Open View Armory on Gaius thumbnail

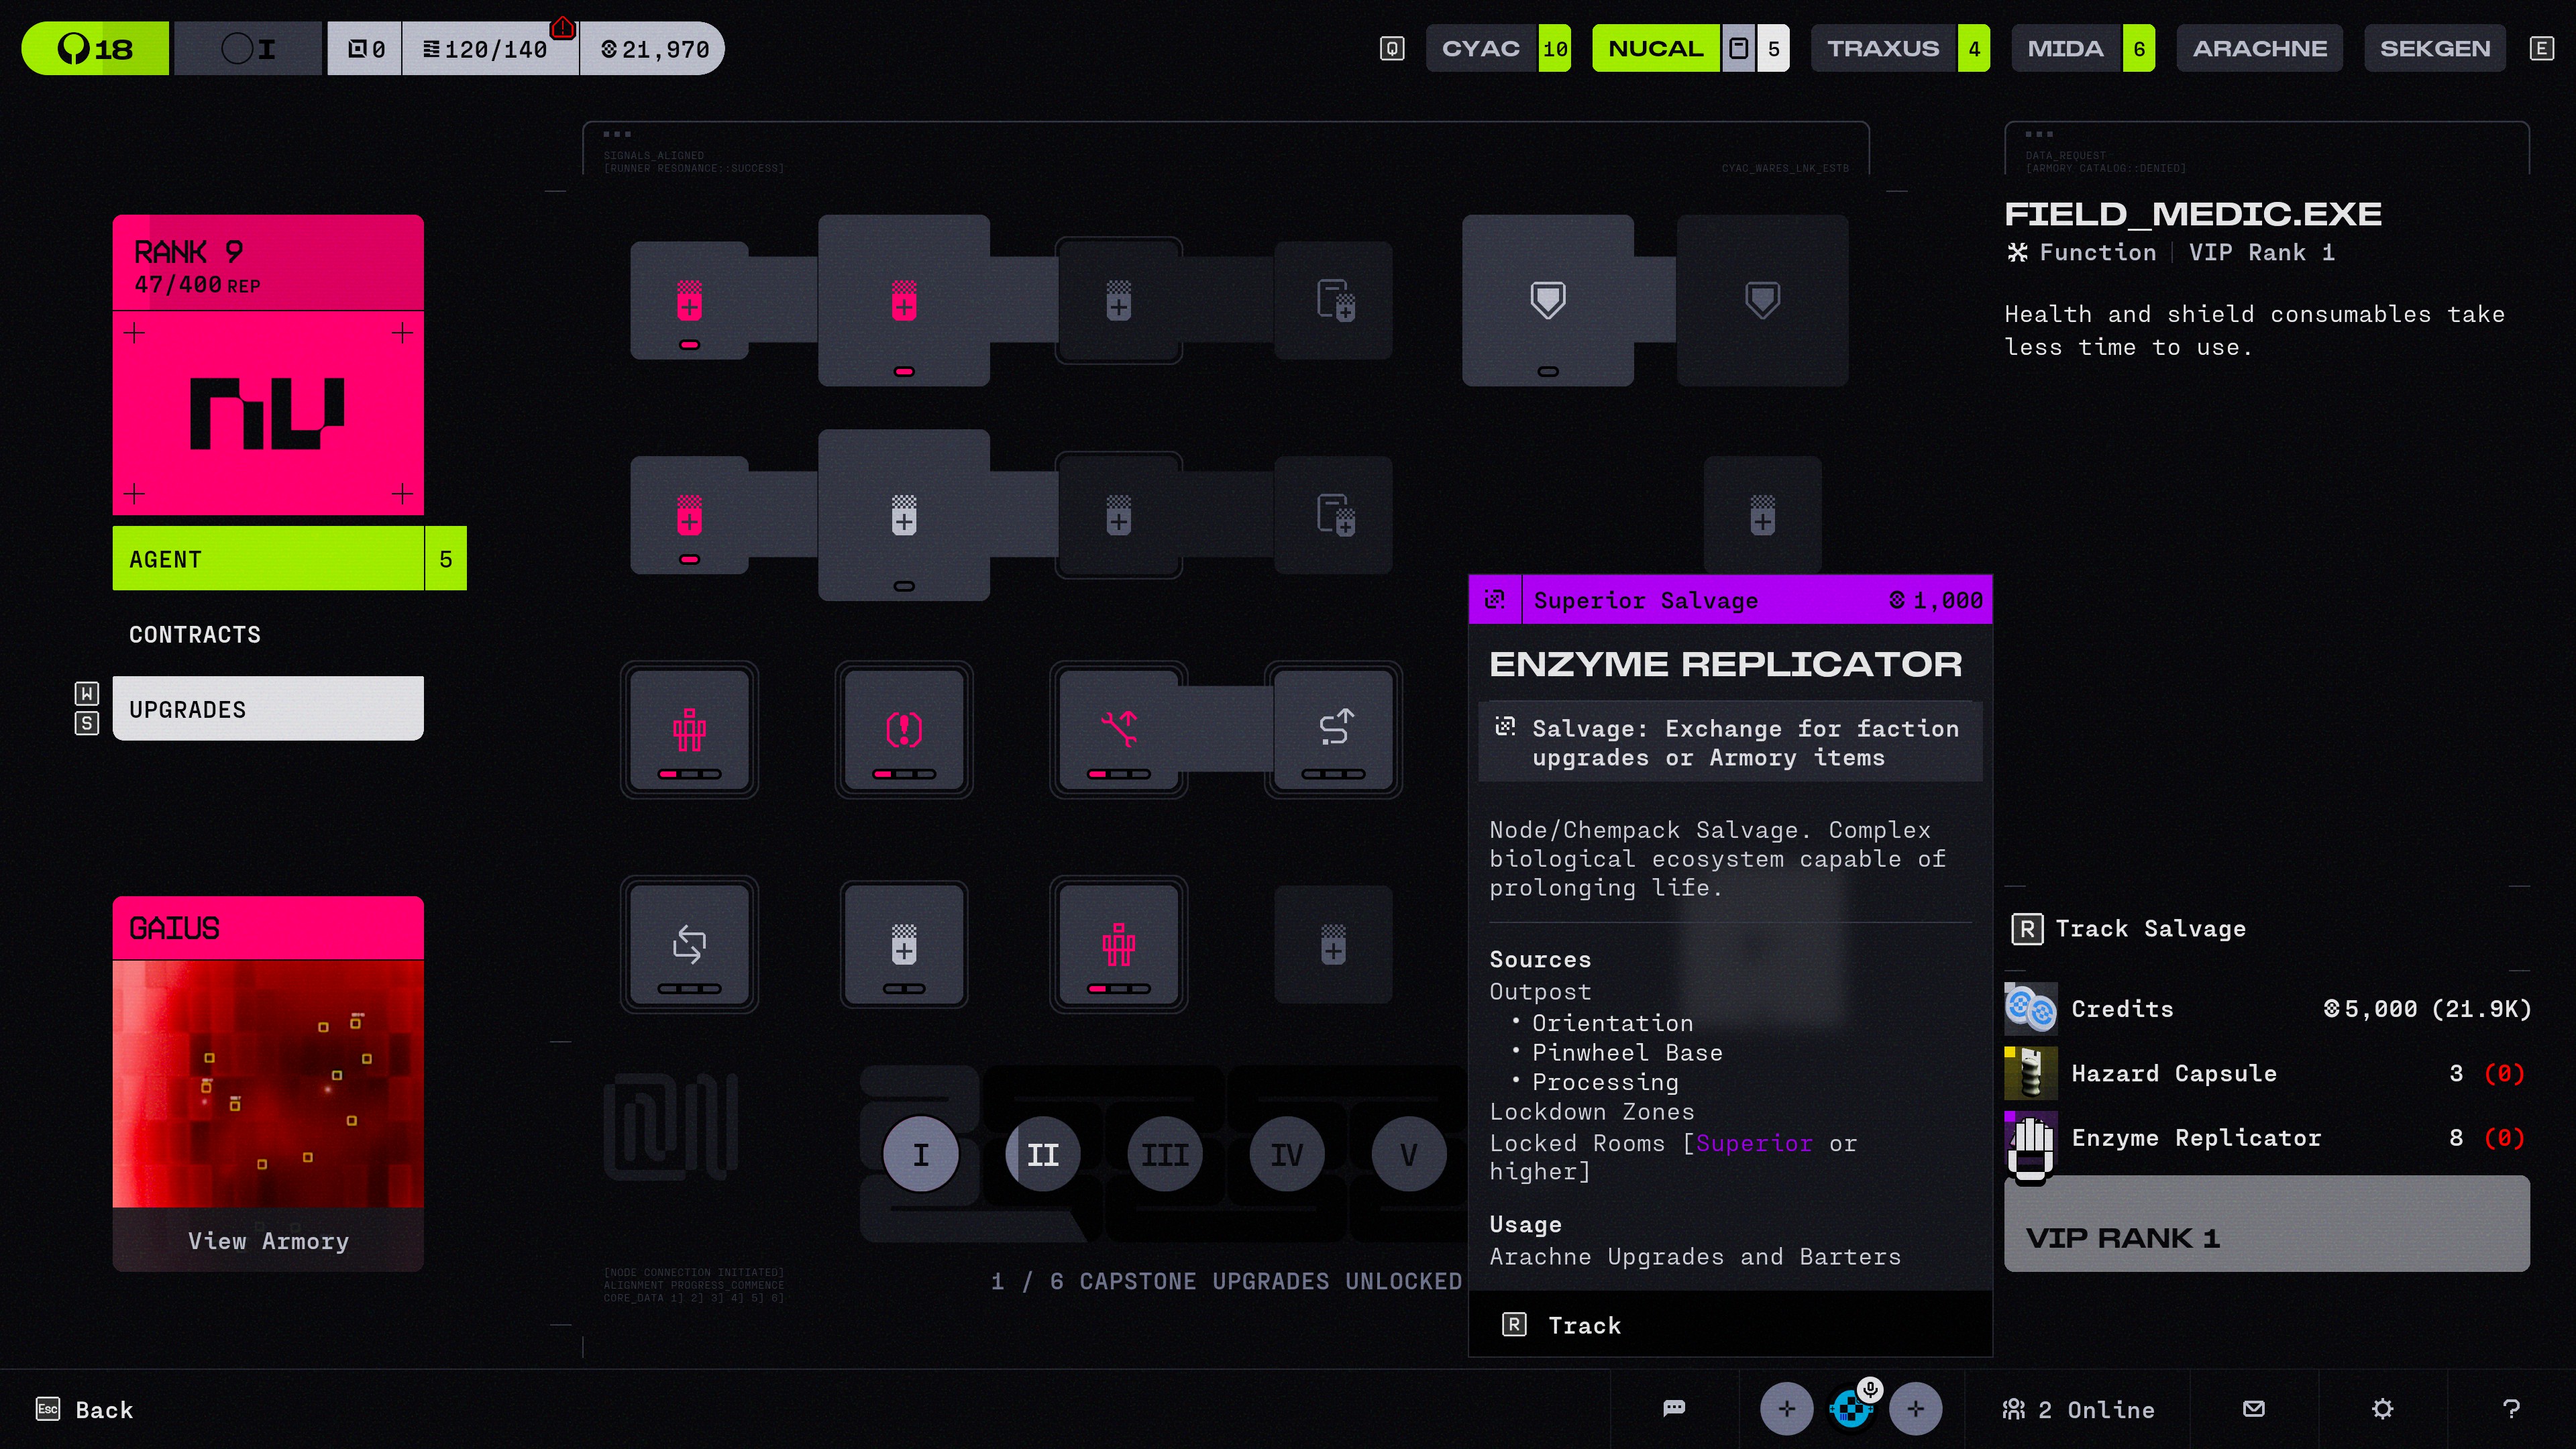point(268,1240)
